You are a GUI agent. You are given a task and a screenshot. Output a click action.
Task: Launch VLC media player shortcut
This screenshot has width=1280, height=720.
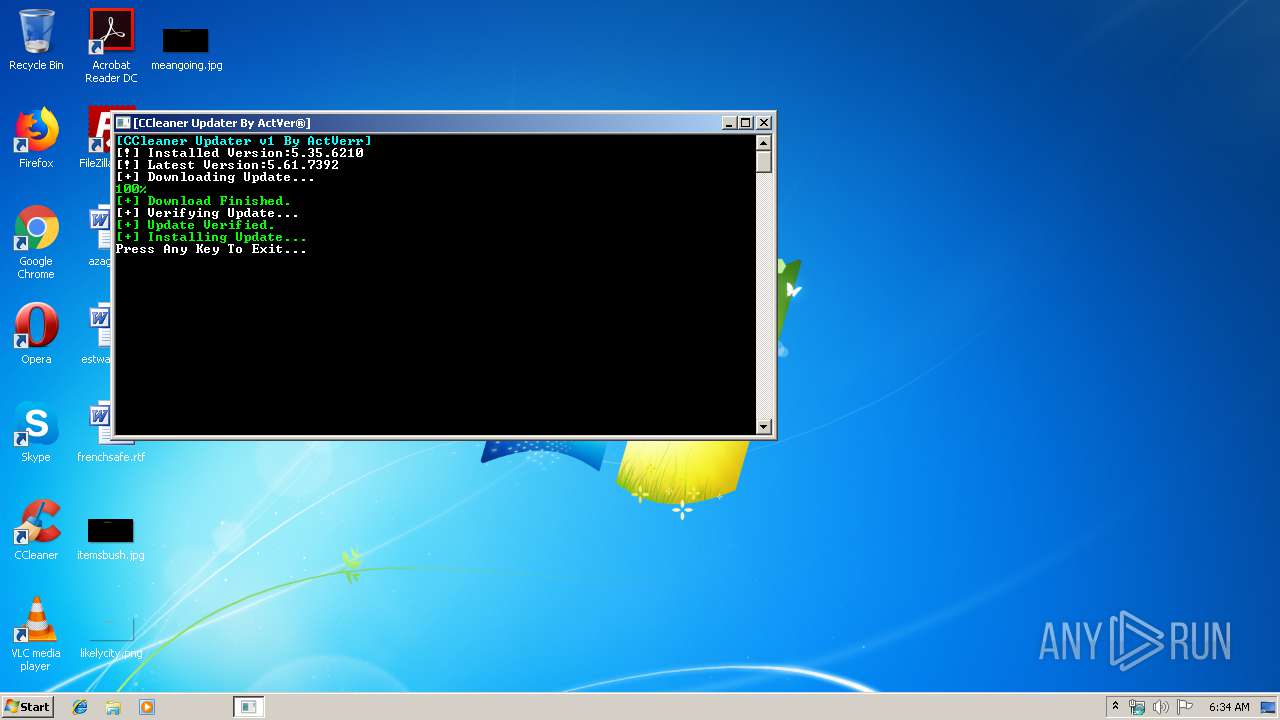(x=36, y=634)
